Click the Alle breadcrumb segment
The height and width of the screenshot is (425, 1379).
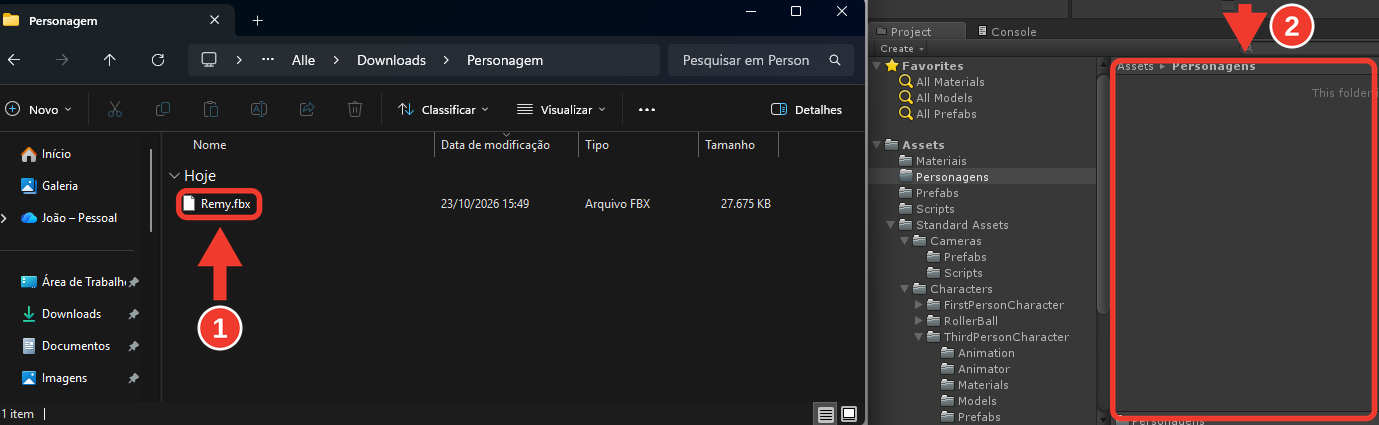click(x=303, y=60)
